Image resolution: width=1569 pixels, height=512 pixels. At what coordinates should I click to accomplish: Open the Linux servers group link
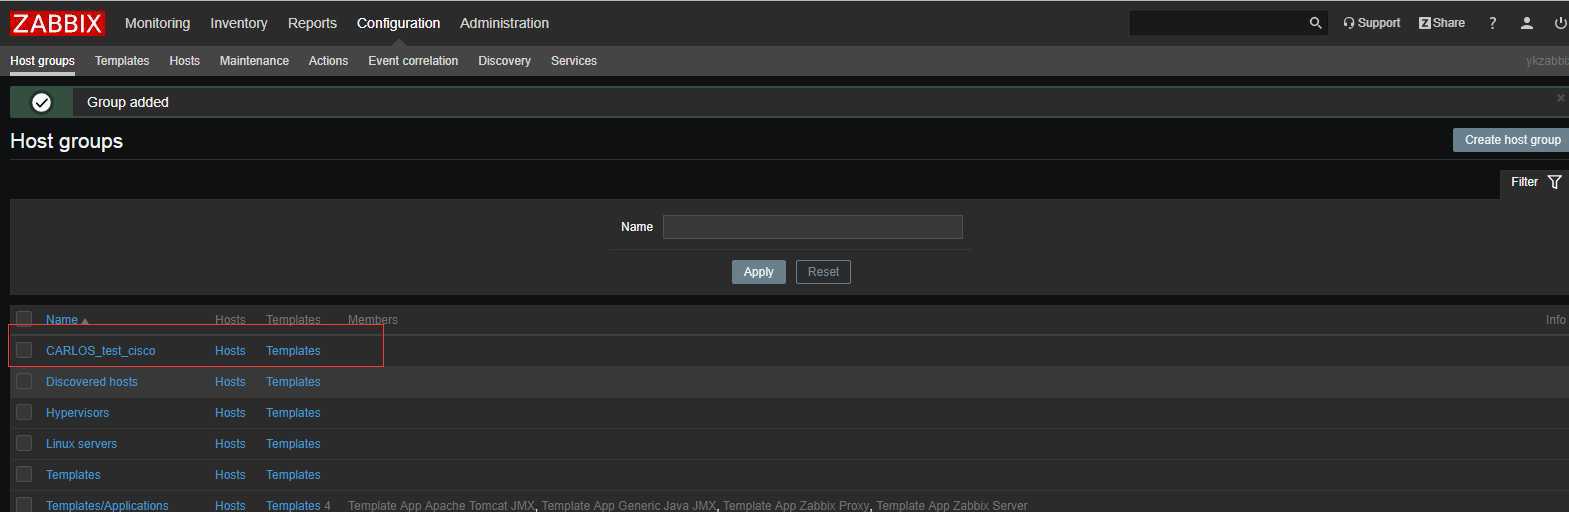81,444
